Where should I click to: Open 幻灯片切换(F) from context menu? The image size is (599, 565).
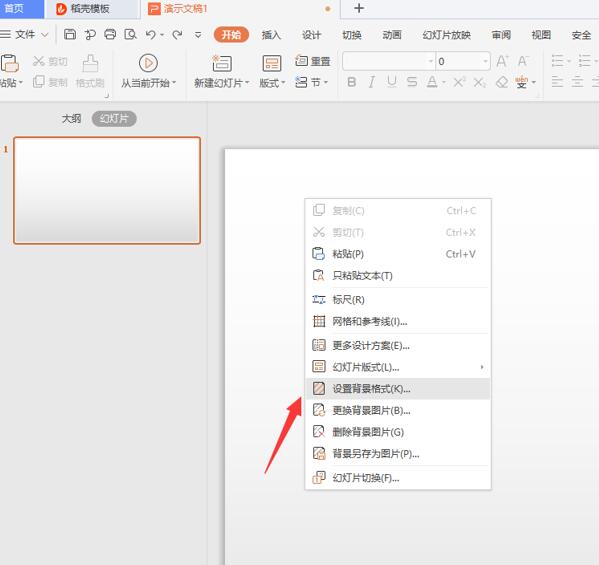pyautogui.click(x=398, y=478)
